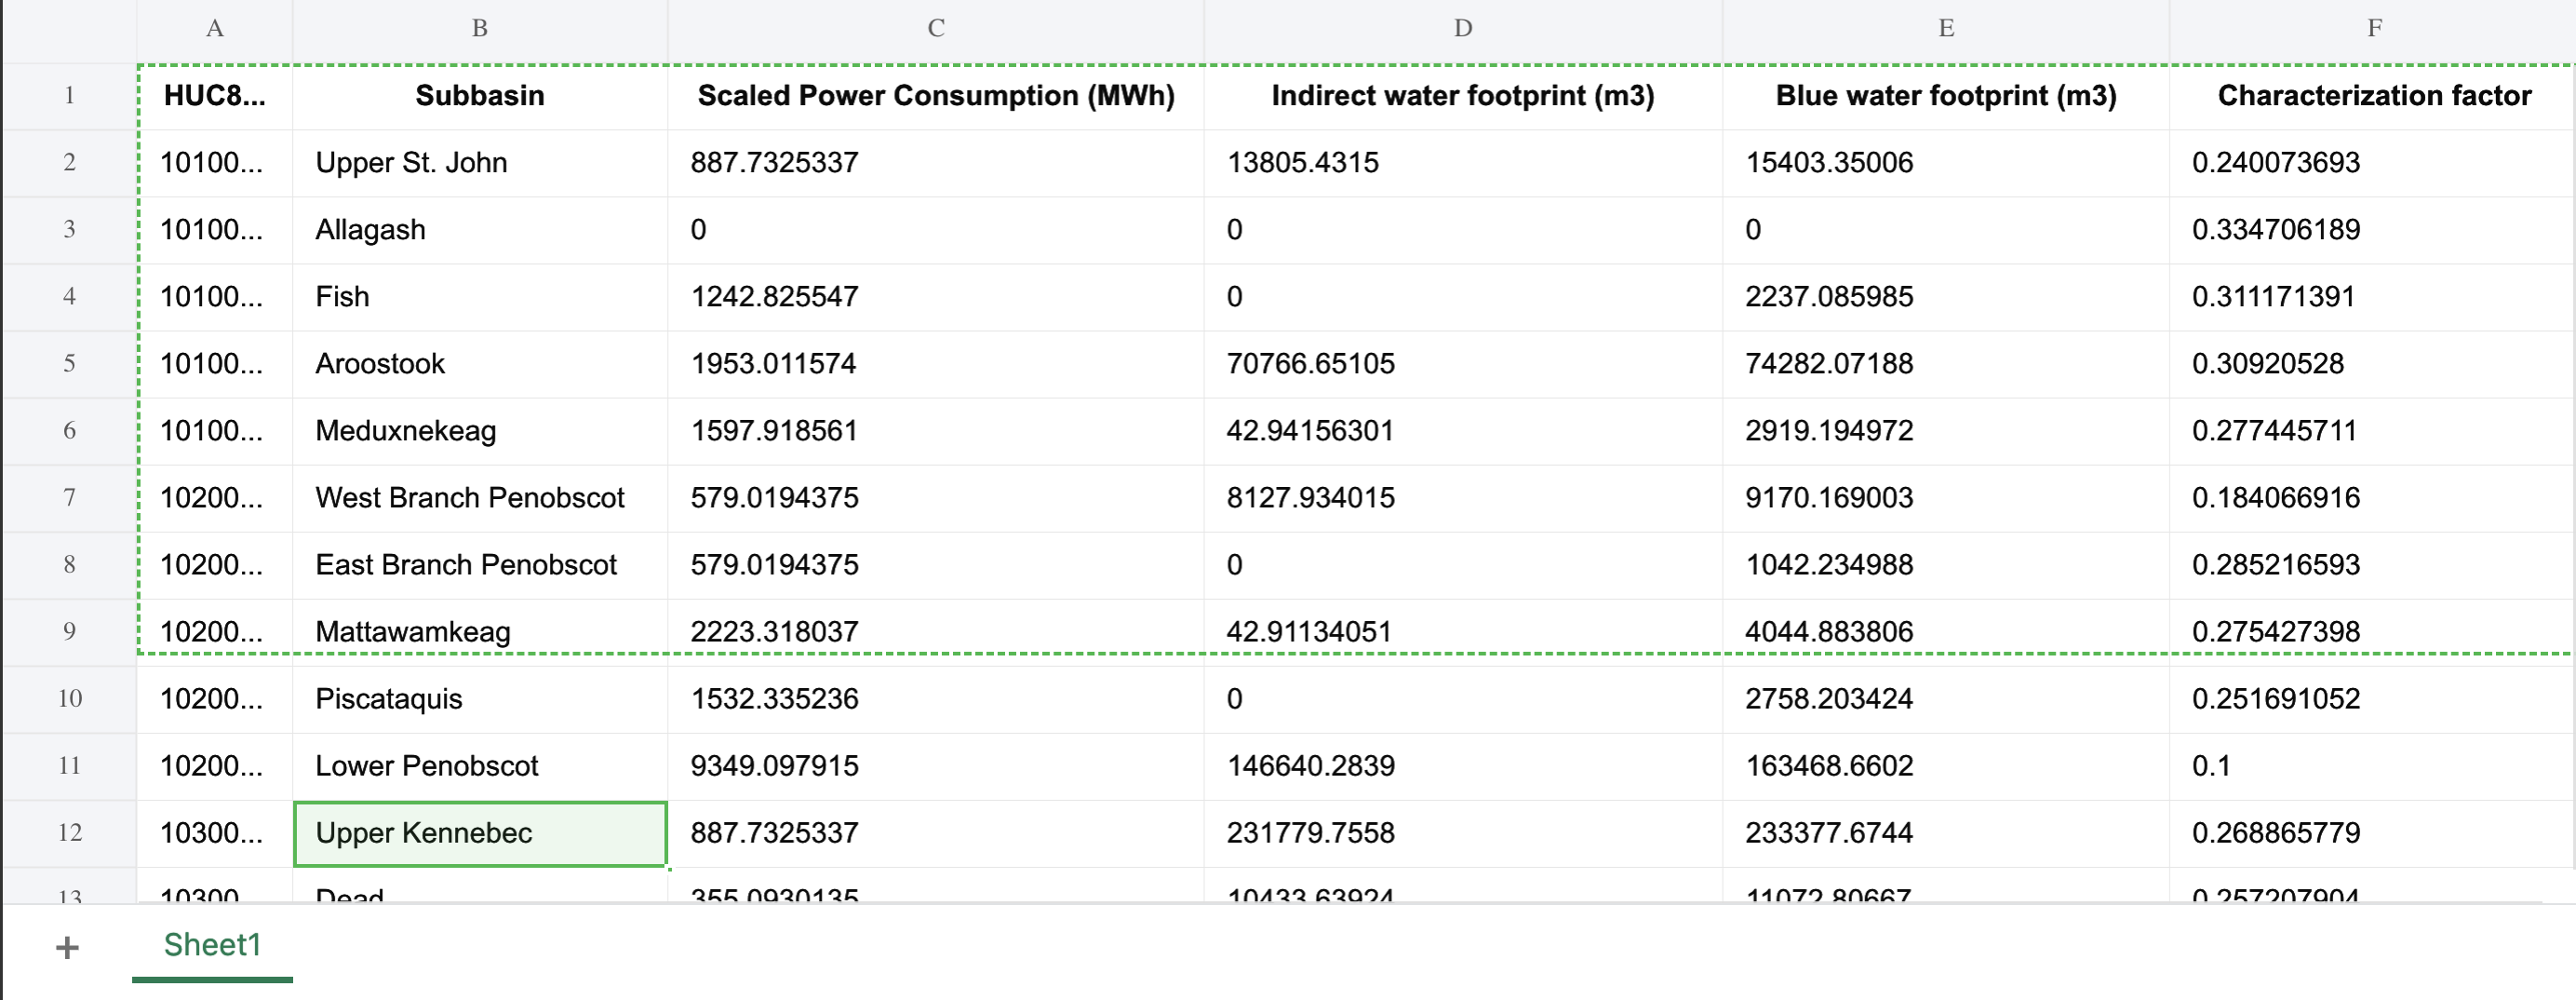Click the cell containing 2237.085985
Image resolution: width=2576 pixels, height=1000 pixels.
(x=1945, y=297)
